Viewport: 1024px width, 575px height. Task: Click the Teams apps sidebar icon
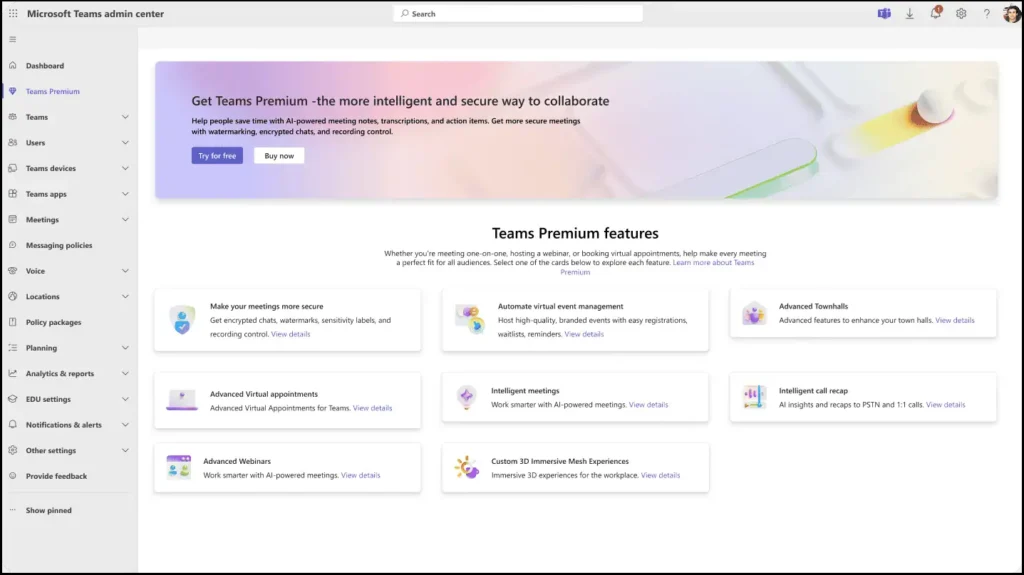pos(12,193)
